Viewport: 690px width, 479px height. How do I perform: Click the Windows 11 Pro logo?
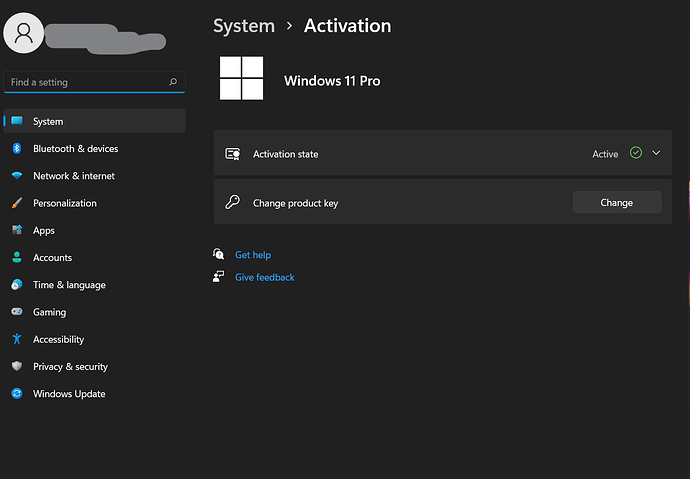(241, 78)
